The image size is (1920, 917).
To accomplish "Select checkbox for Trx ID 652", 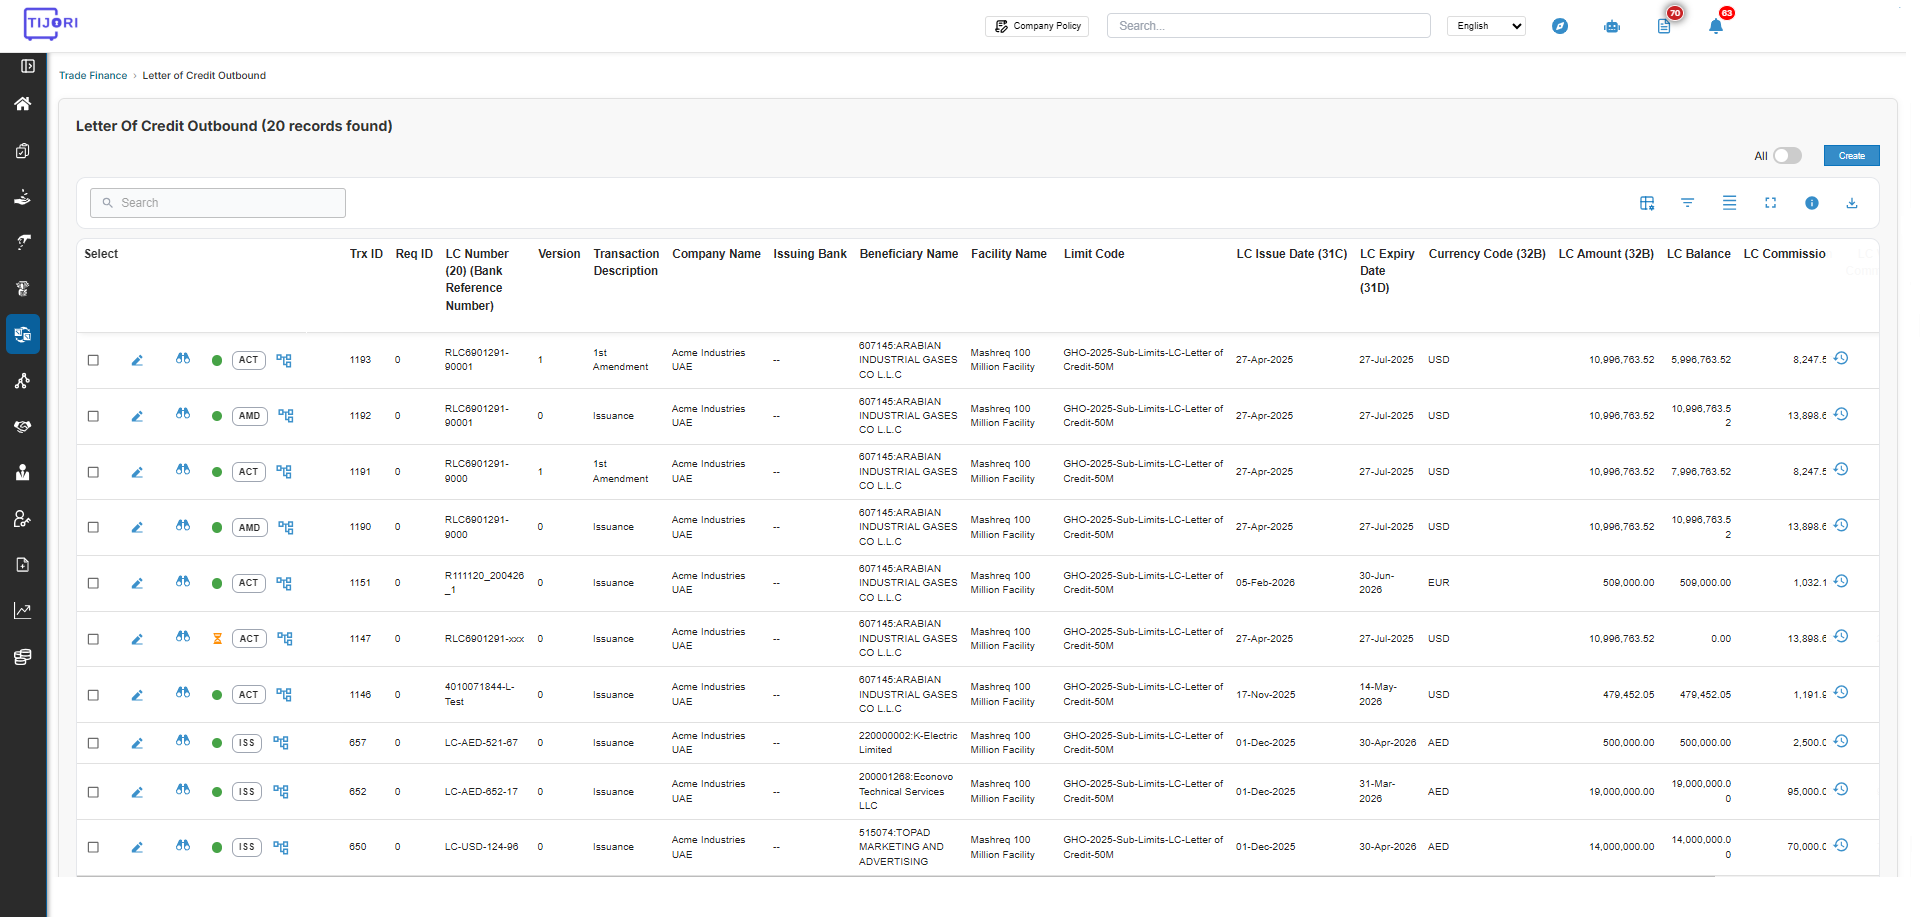I will point(93,792).
